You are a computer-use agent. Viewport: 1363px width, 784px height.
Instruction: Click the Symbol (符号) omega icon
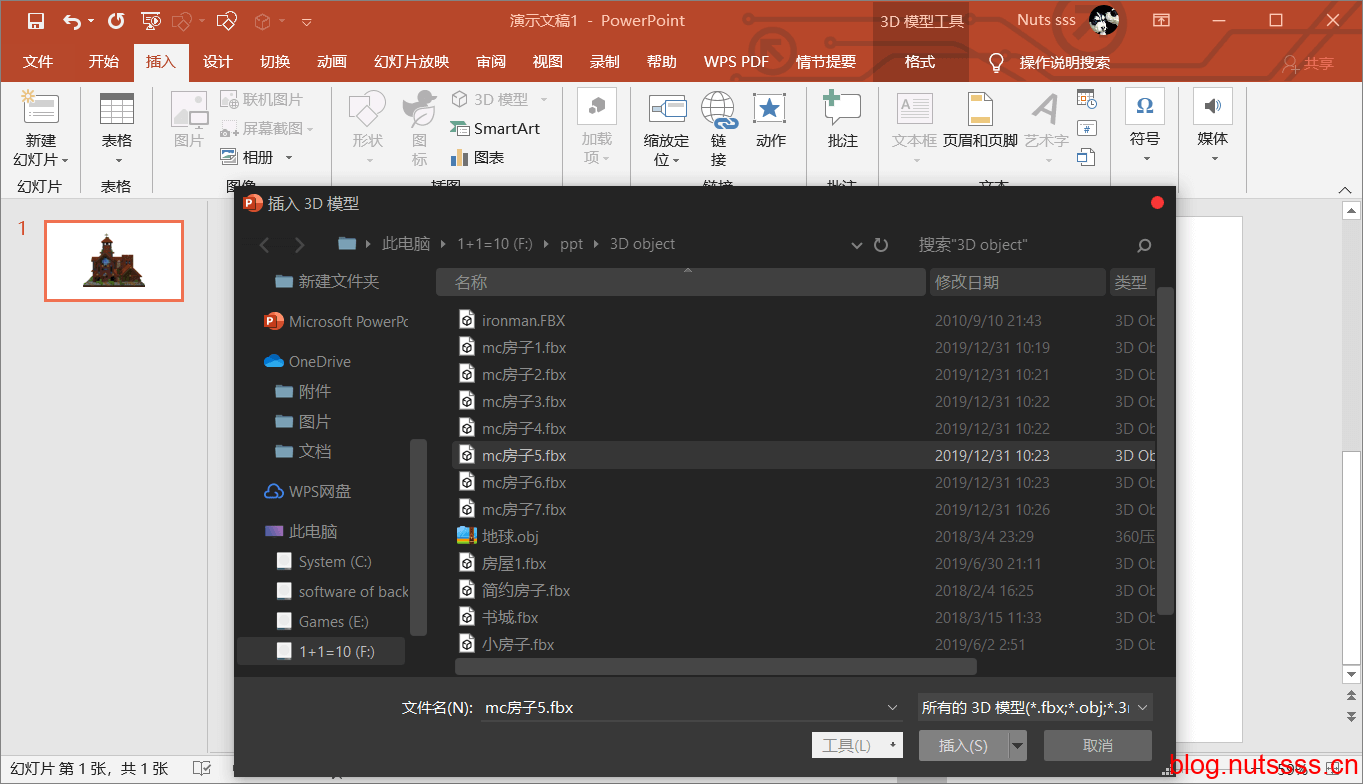click(1145, 106)
